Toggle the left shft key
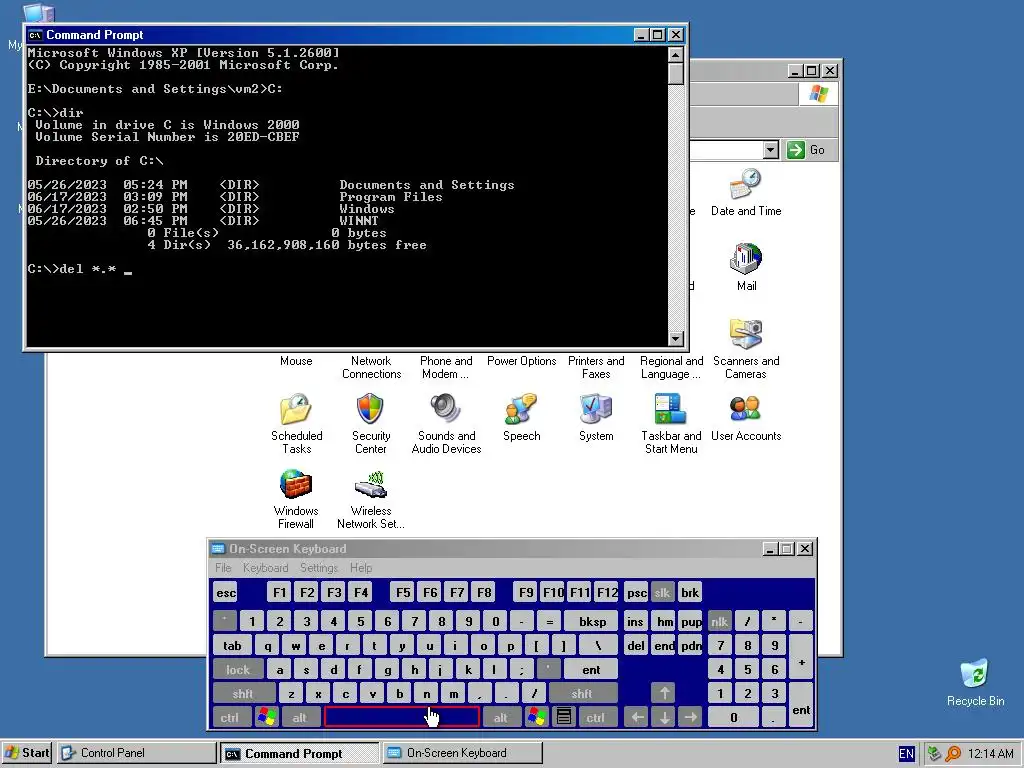 243,693
